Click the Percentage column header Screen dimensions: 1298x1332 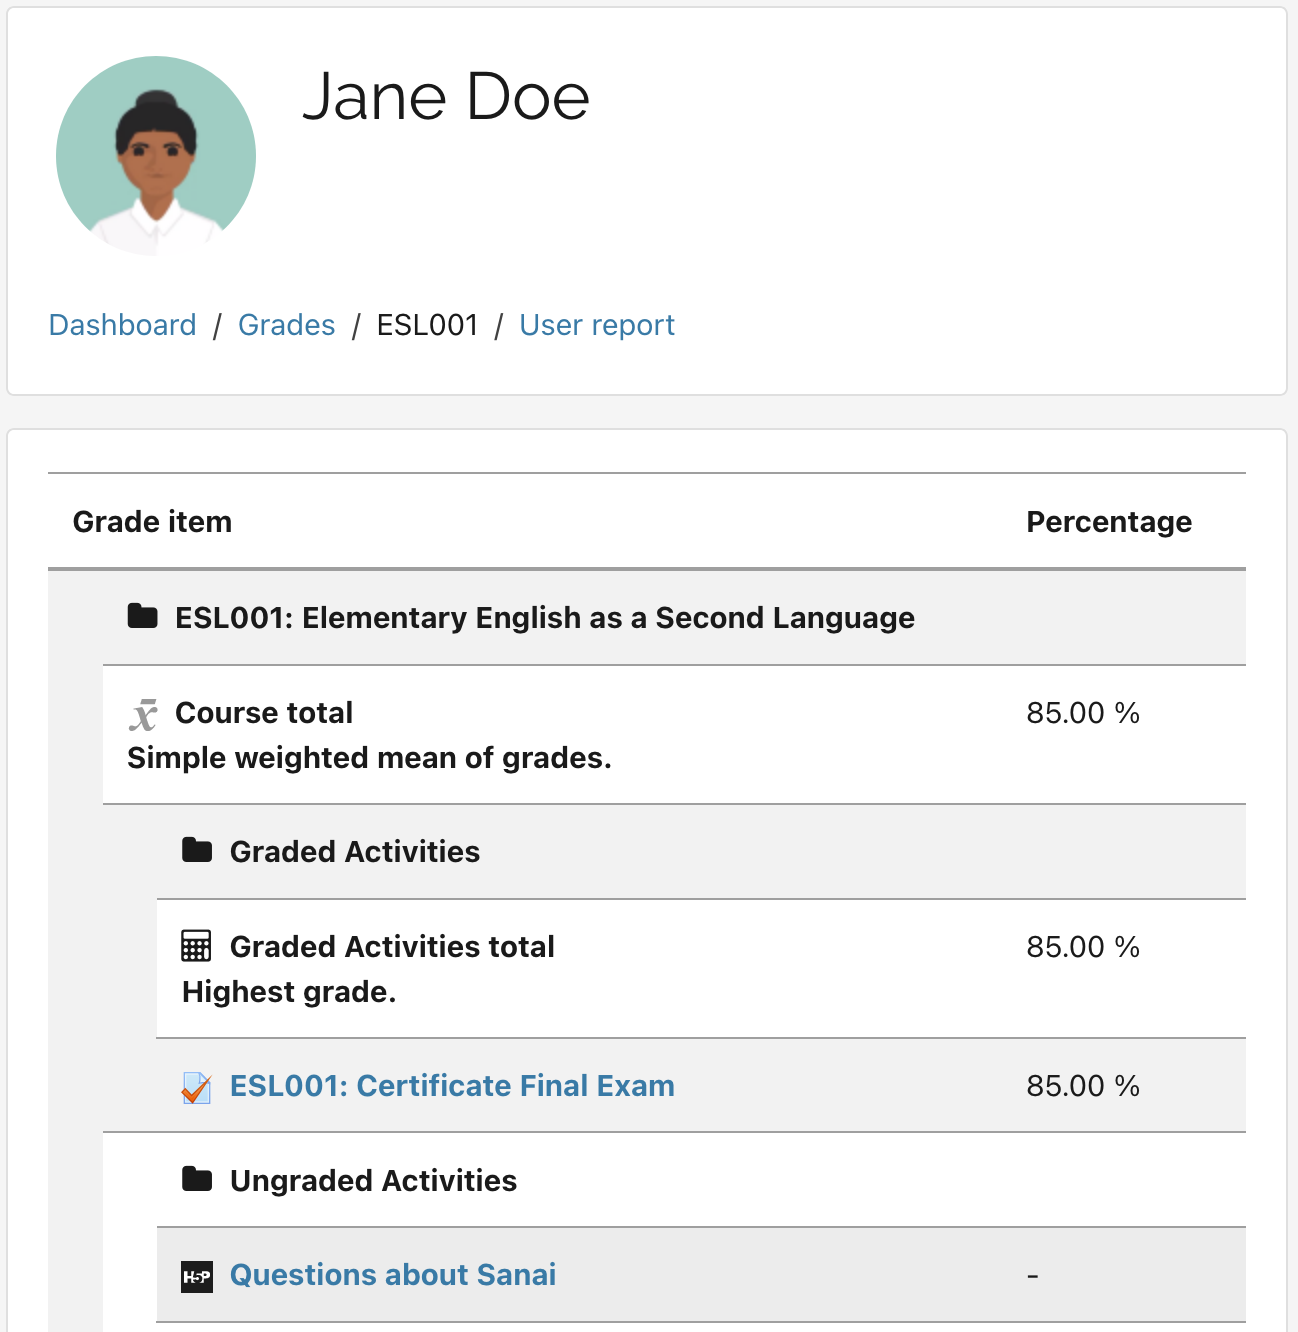coord(1109,522)
